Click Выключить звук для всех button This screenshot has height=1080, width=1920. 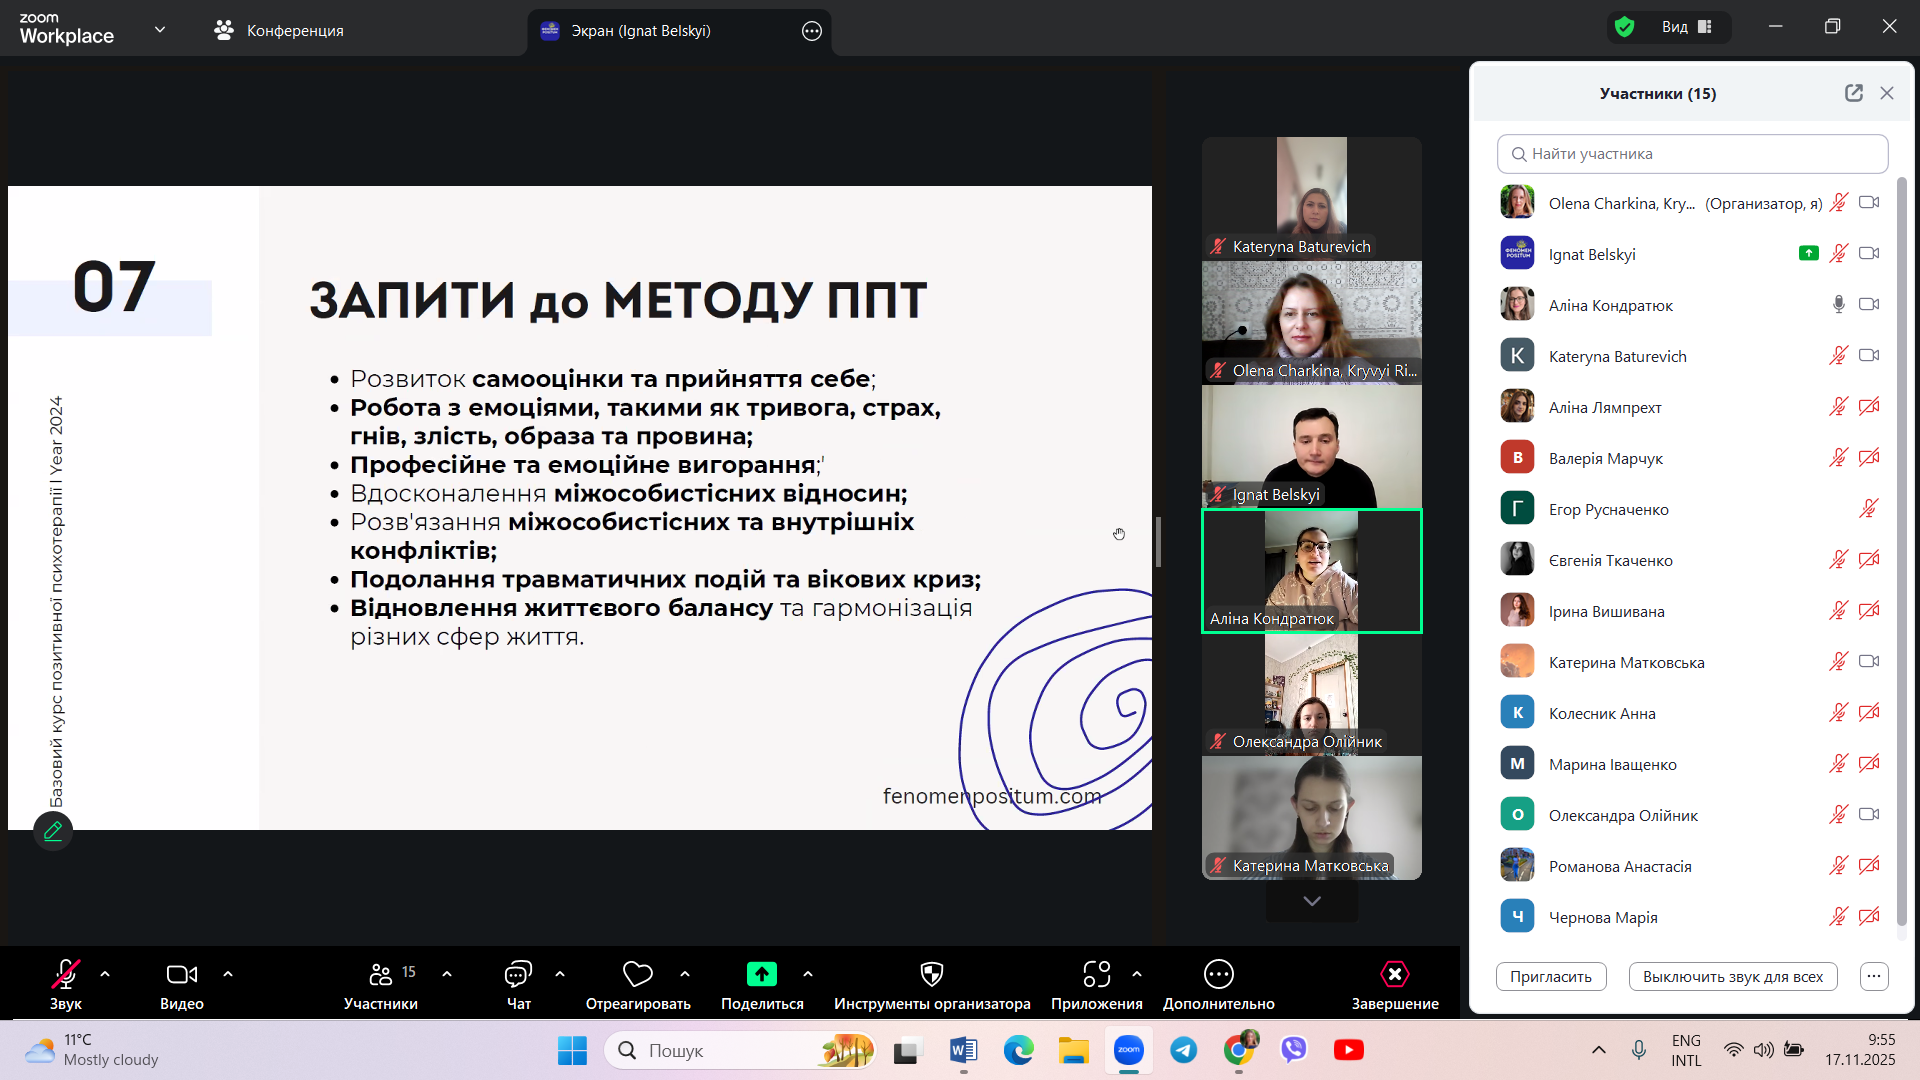[1732, 977]
